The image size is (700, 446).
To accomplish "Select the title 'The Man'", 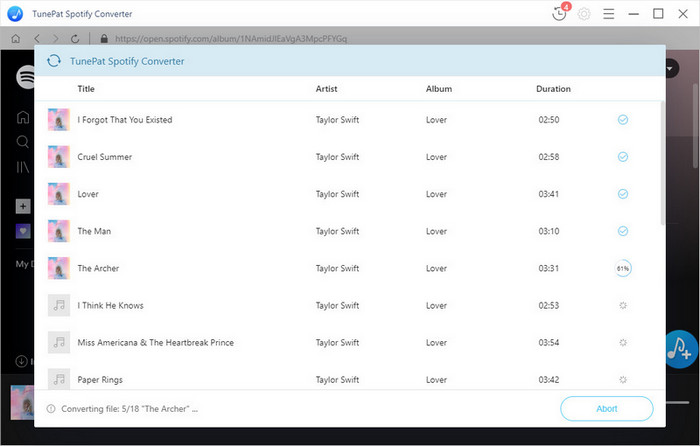I will 94,231.
